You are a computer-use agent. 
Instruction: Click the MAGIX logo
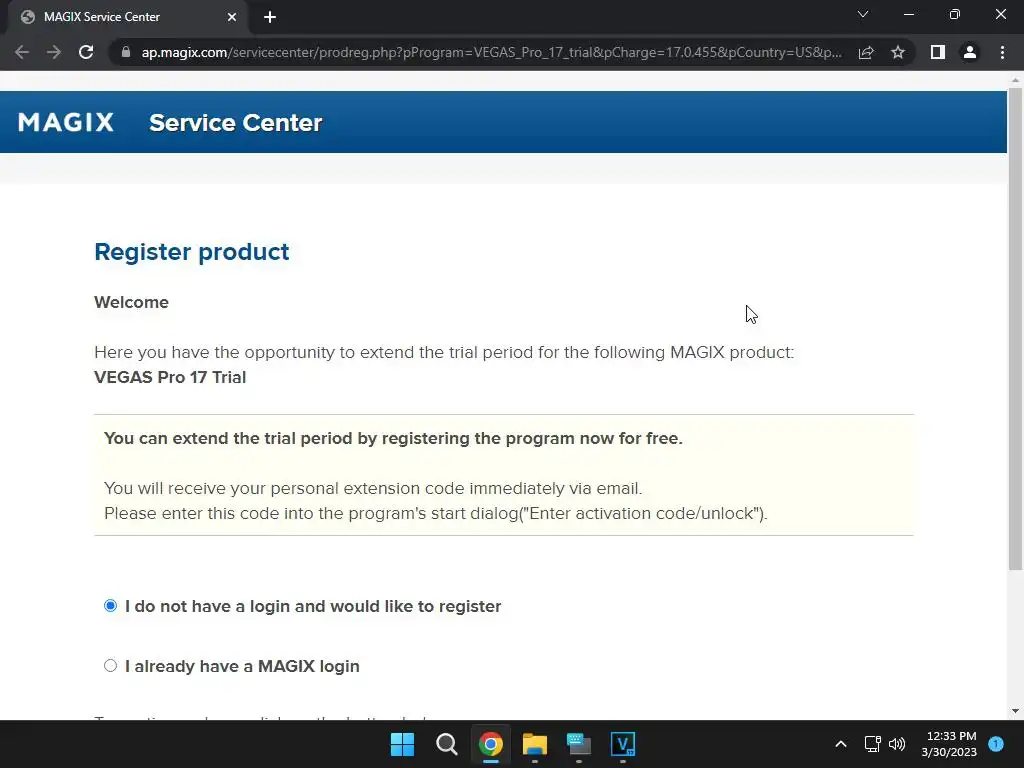tap(66, 122)
